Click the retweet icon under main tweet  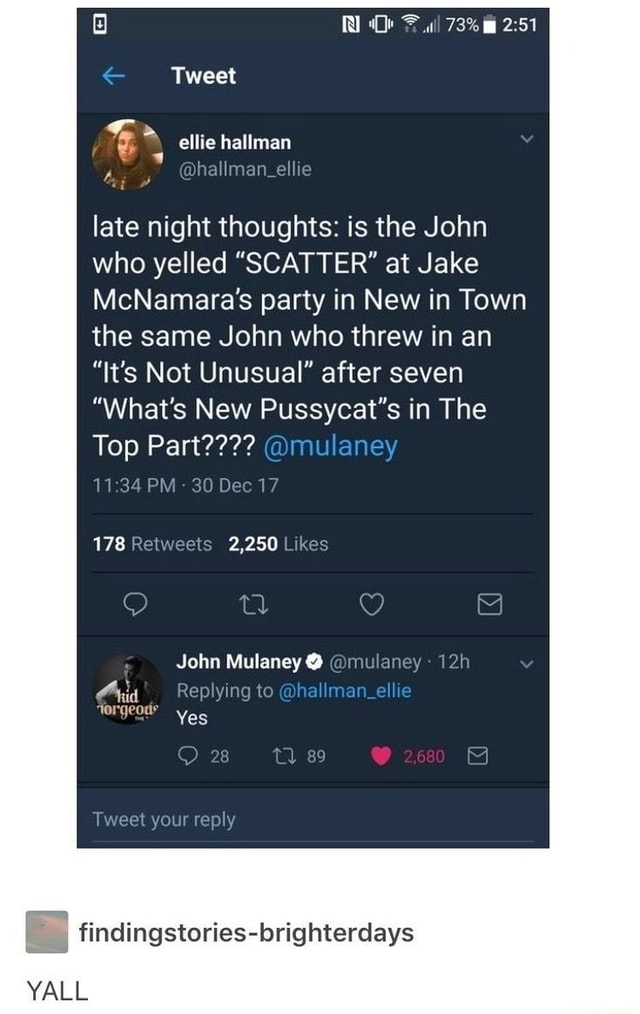click(x=253, y=605)
